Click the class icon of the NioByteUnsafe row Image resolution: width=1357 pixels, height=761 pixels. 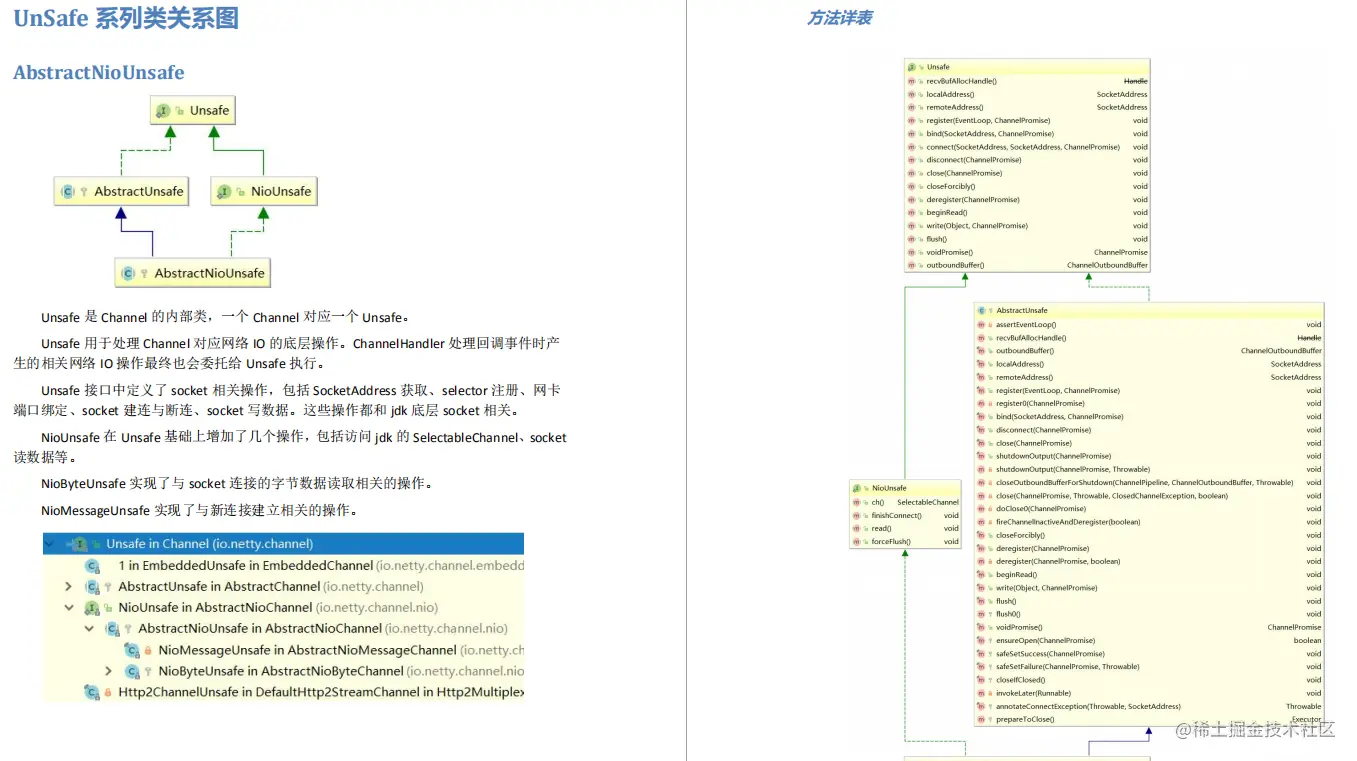pos(132,671)
